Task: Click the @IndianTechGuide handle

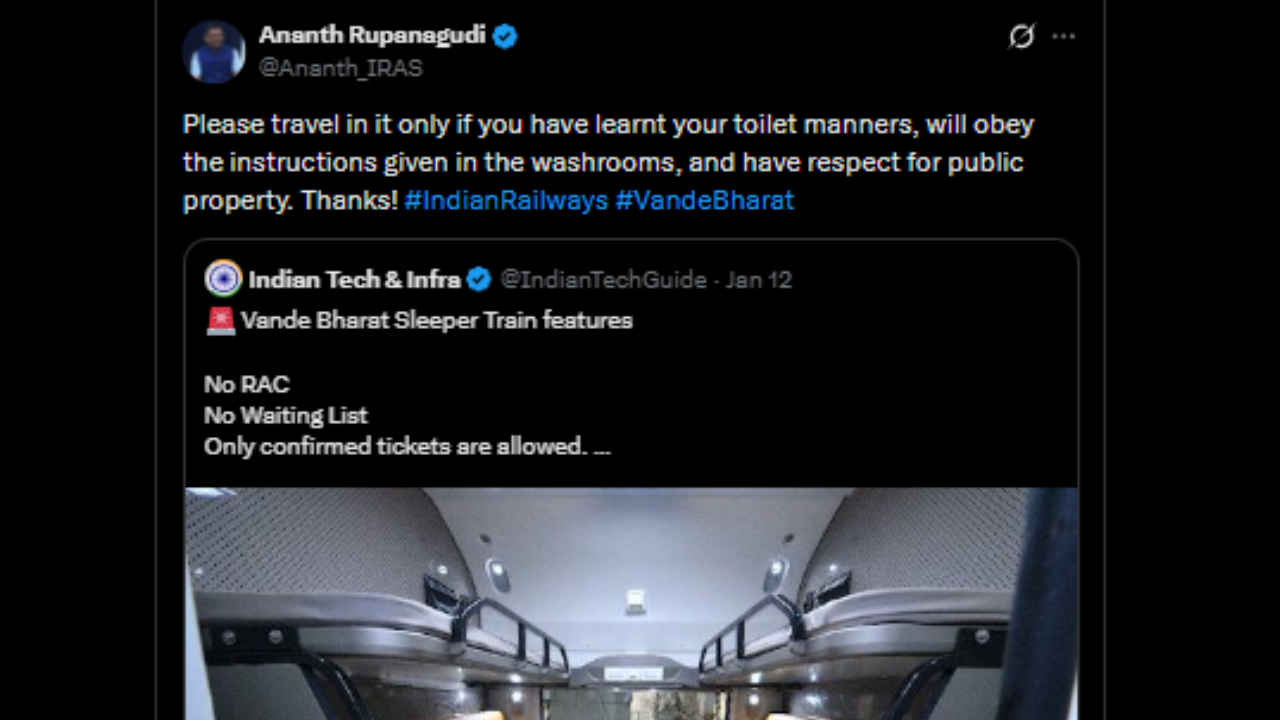Action: tap(603, 280)
